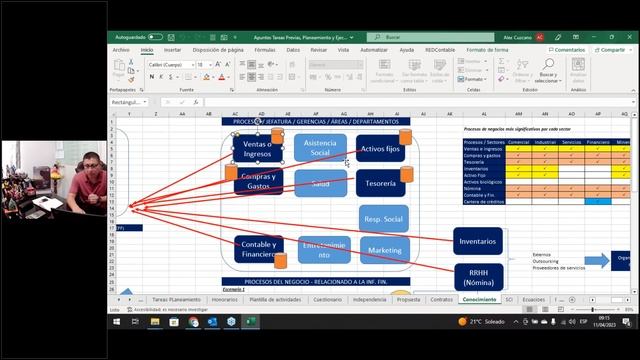The width and height of the screenshot is (640, 360).
Task: Open File Explorer from the taskbar
Action: tap(155, 322)
